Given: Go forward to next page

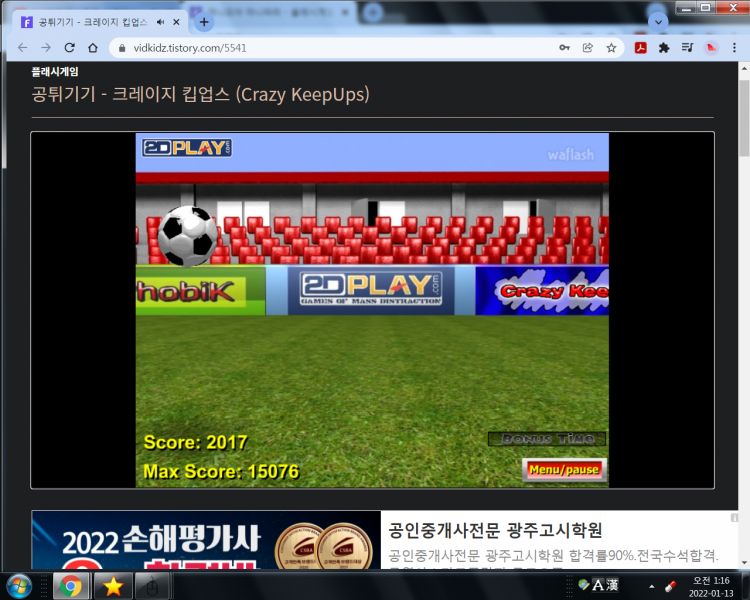Looking at the screenshot, I should click(x=46, y=48).
